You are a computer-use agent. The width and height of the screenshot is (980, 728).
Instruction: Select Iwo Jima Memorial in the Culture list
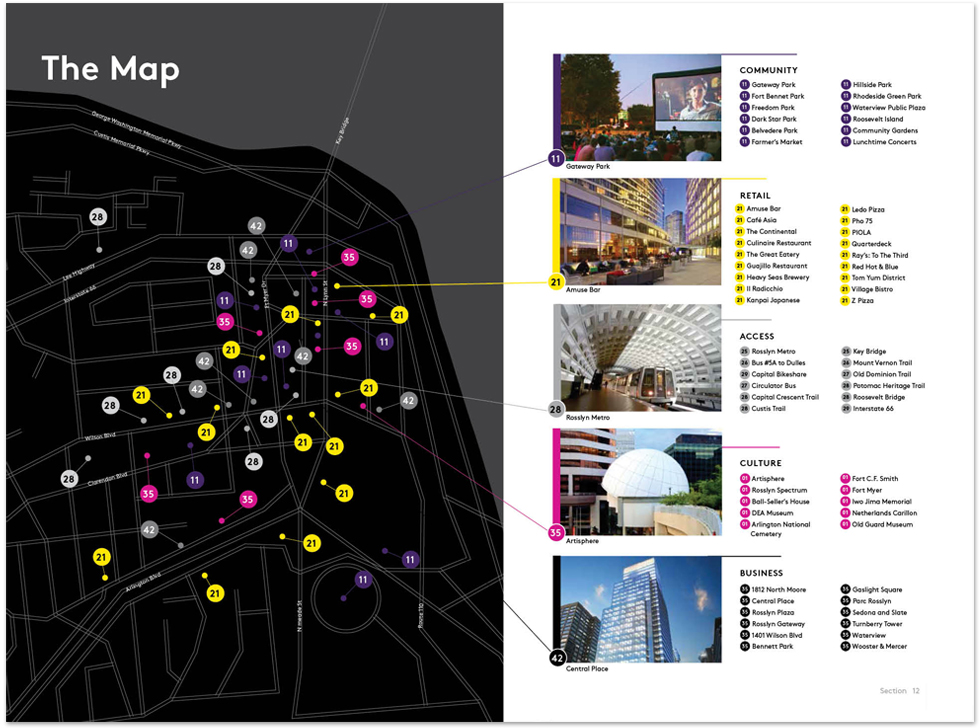point(881,501)
